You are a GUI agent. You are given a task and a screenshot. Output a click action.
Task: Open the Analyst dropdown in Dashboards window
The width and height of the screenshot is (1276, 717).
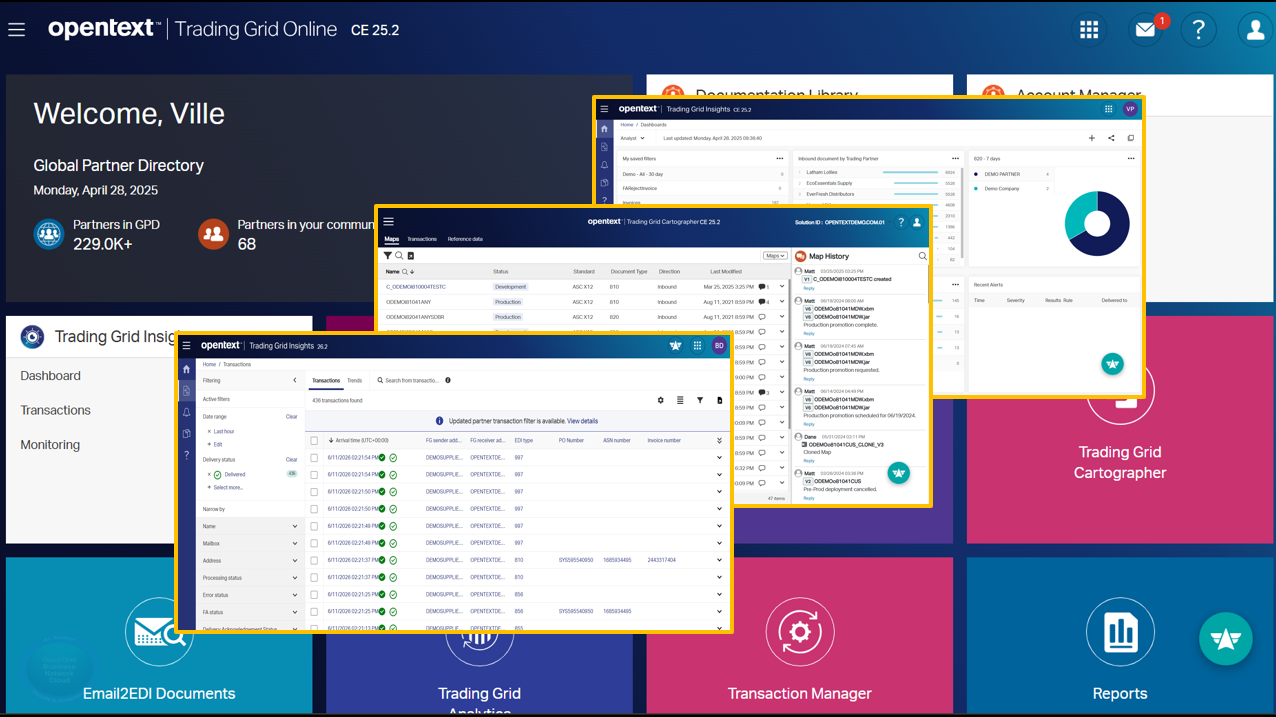point(632,139)
